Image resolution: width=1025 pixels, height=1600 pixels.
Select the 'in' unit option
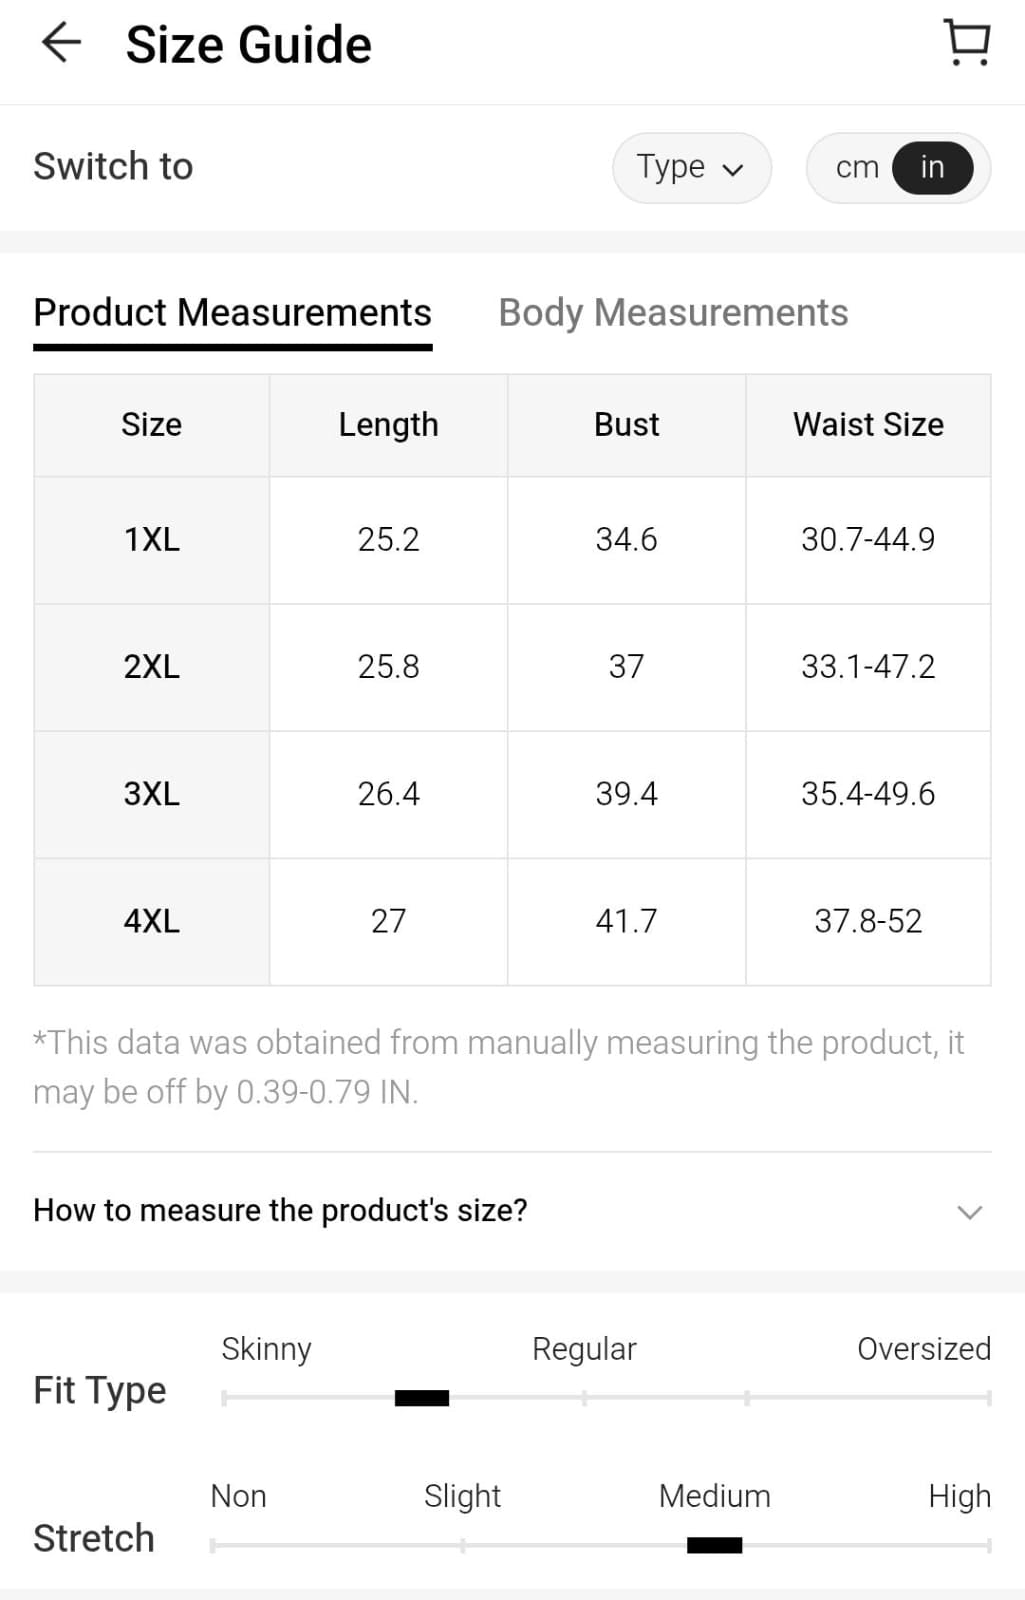pos(932,167)
